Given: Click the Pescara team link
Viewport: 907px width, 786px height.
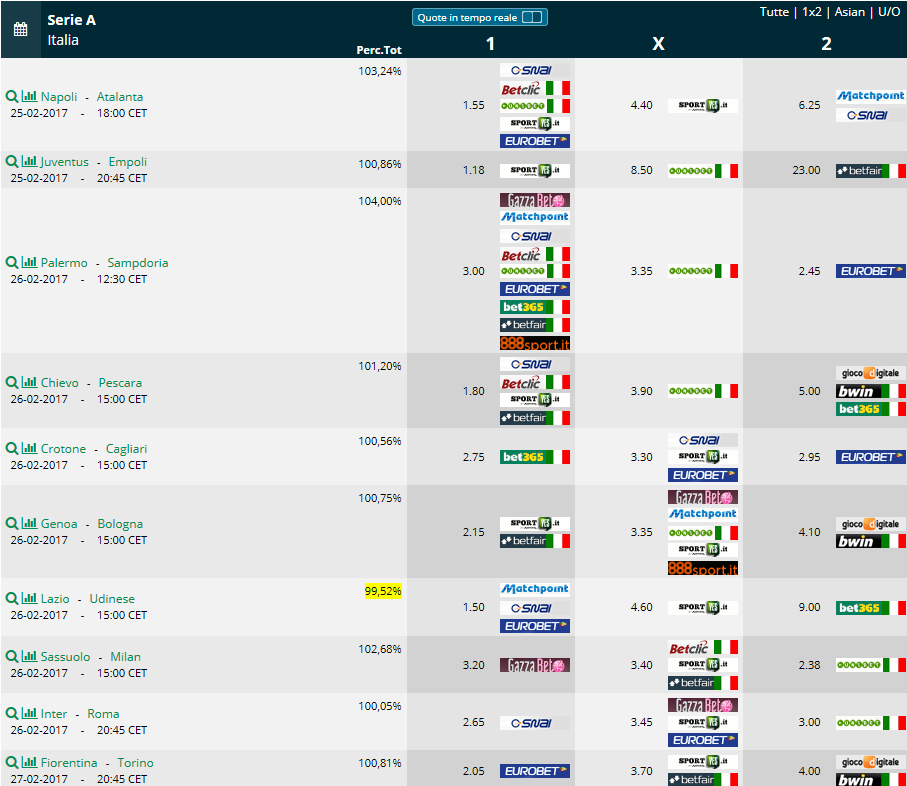Looking at the screenshot, I should 120,383.
